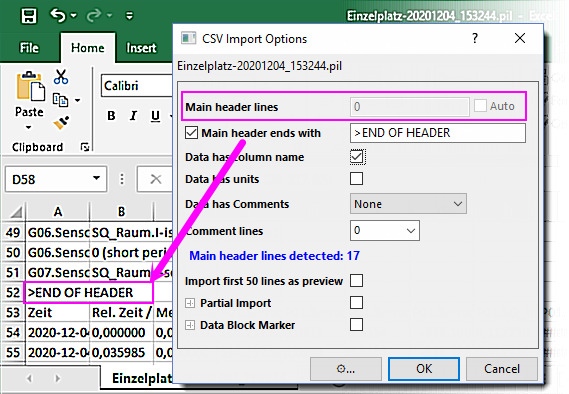Click cell G06.Sensc in row 49
Image resolution: width=569 pixels, height=394 pixels.
click(x=57, y=233)
